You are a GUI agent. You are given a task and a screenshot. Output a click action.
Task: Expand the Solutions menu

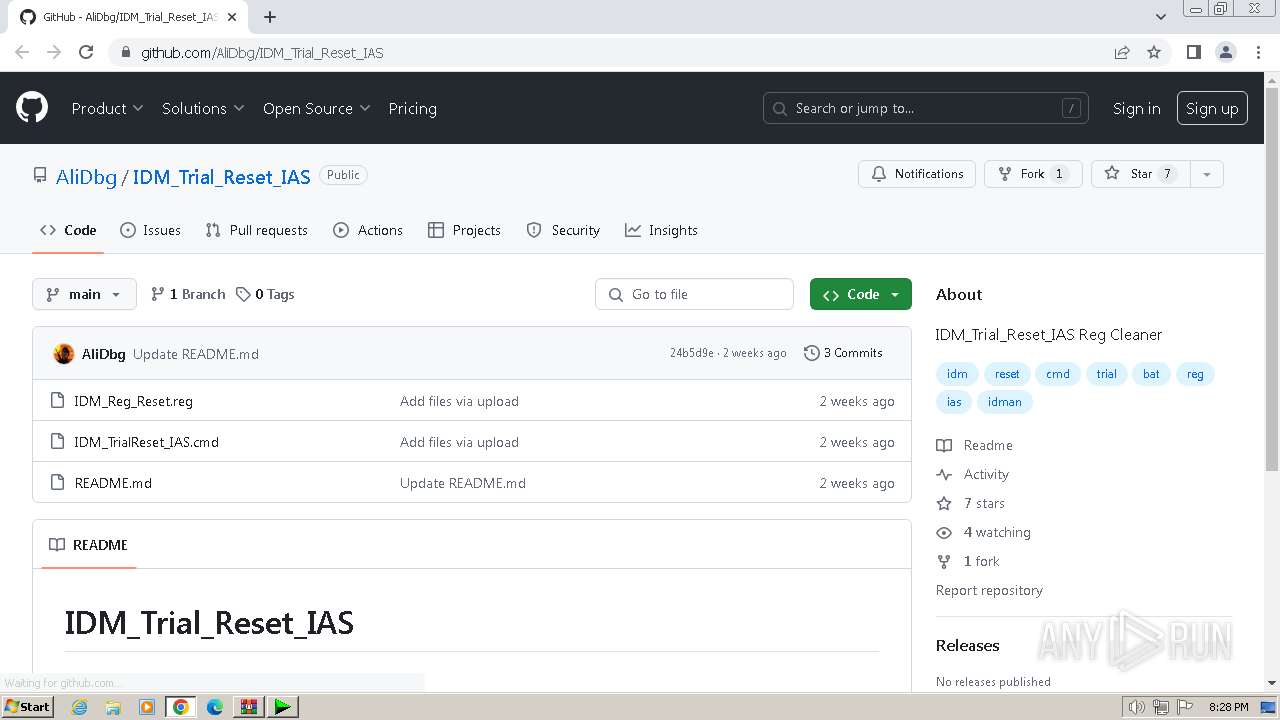[x=203, y=108]
